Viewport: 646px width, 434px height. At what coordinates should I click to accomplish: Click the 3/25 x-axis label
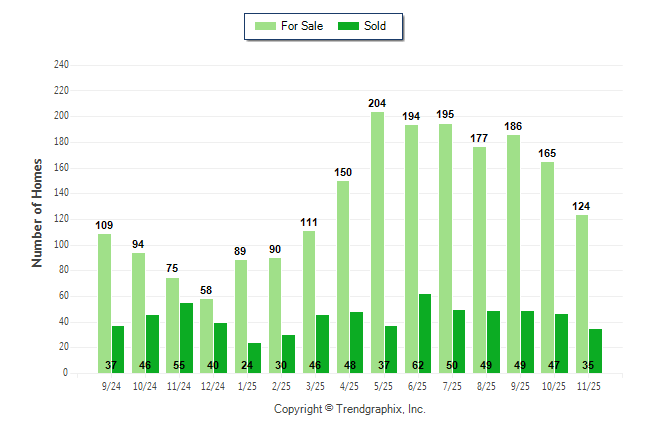pos(316,384)
